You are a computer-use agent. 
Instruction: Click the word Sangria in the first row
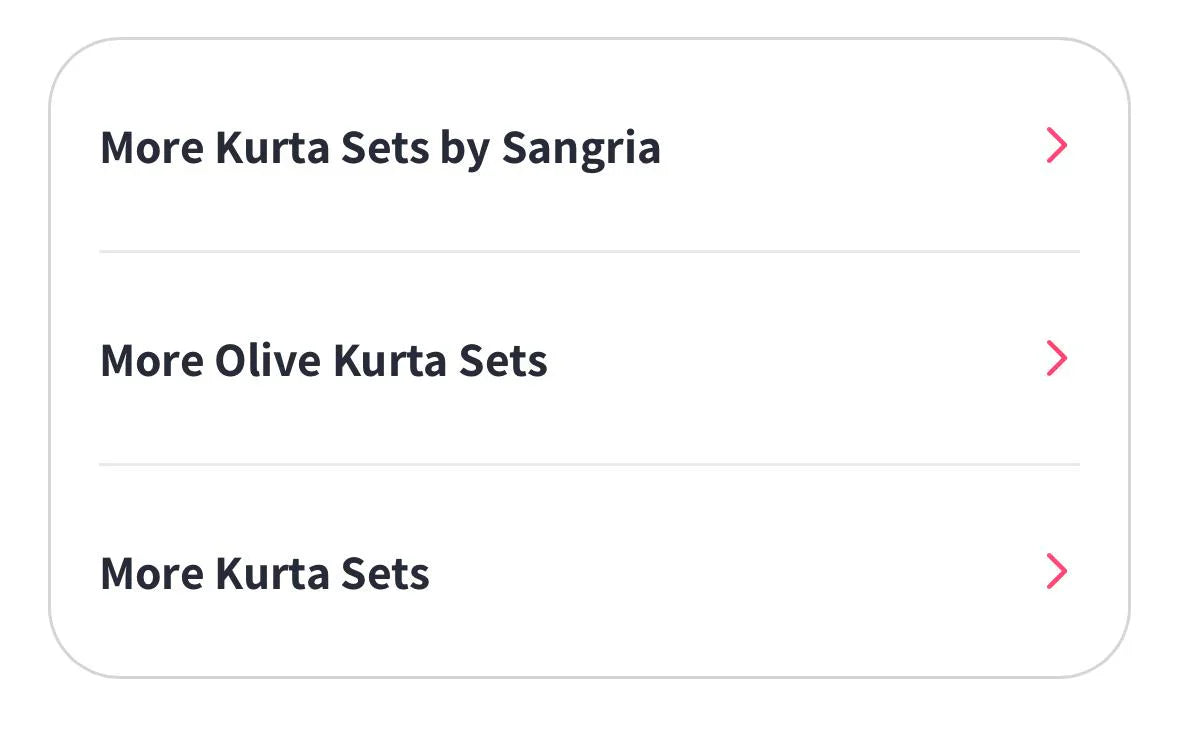[x=580, y=148]
